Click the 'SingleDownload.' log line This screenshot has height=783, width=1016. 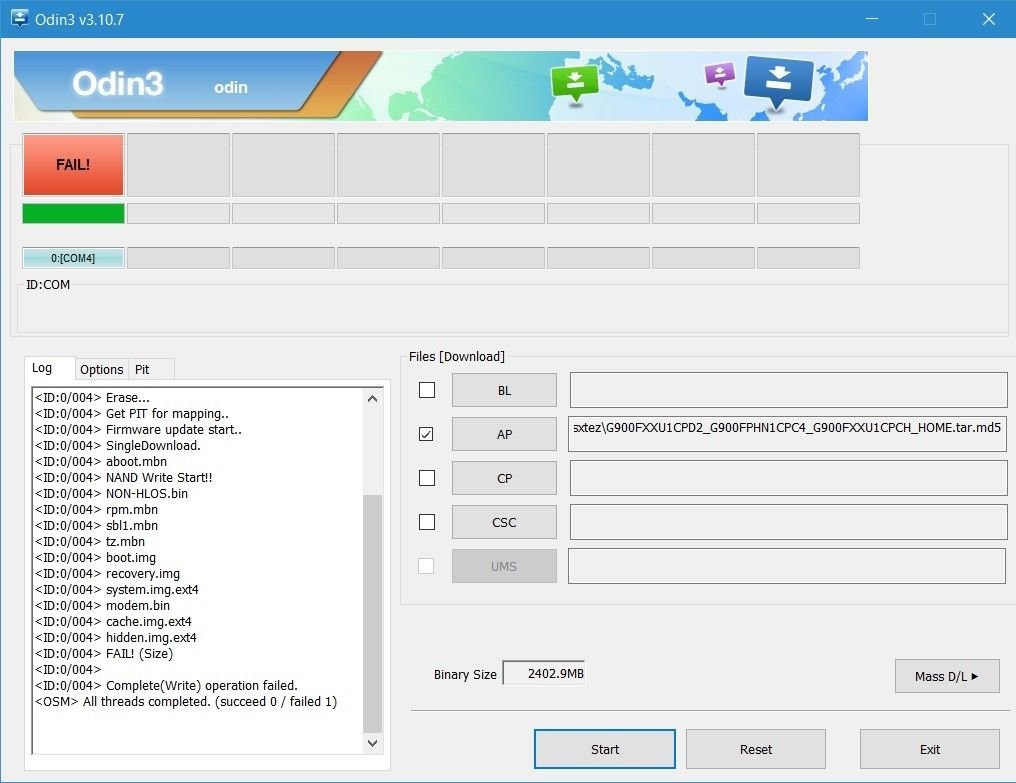coord(117,445)
